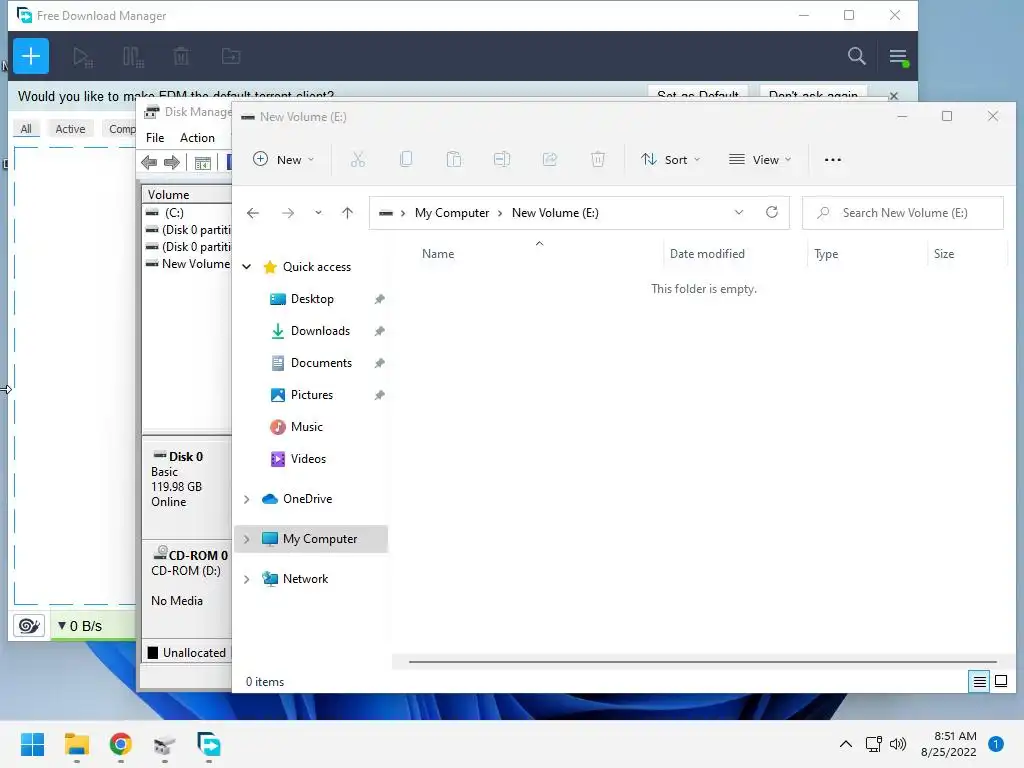Switch to details view layout icon
This screenshot has height=768, width=1024.
coord(979,682)
